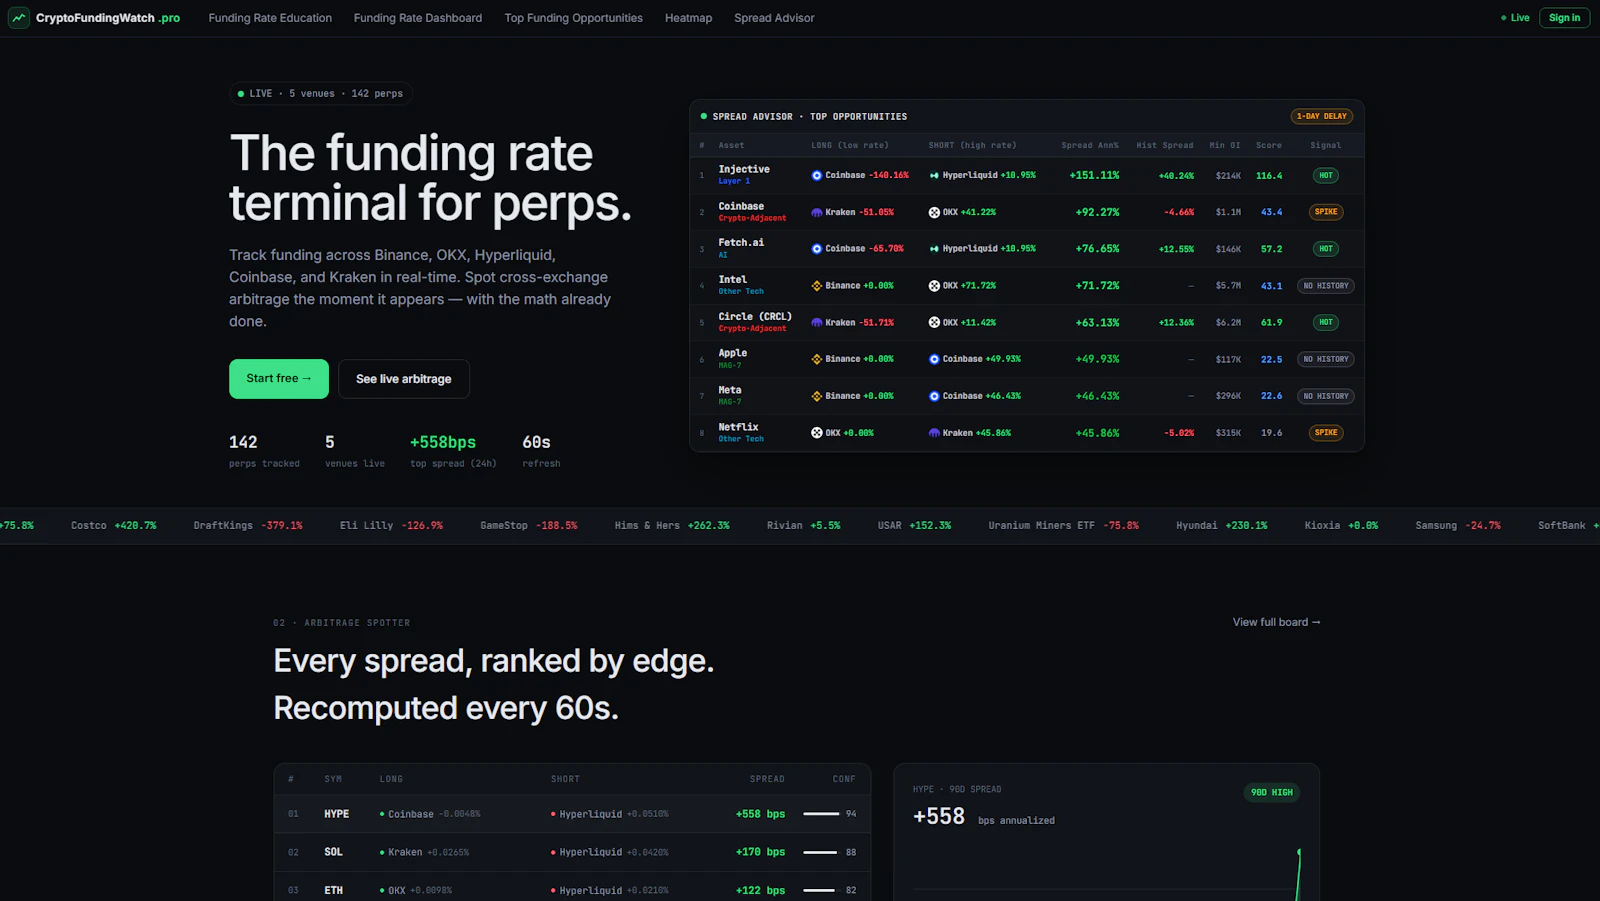Screen dimensions: 1600x901
Task: Click See live arbitrage button
Action: 404,379
